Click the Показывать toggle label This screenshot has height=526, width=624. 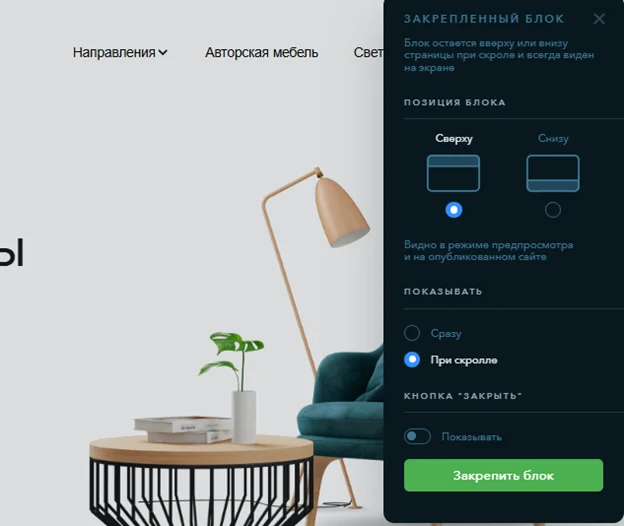(x=471, y=437)
